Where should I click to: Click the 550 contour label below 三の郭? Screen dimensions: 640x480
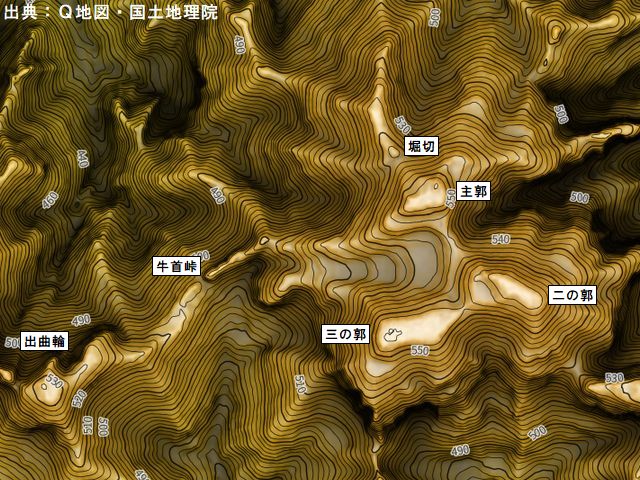coord(420,351)
